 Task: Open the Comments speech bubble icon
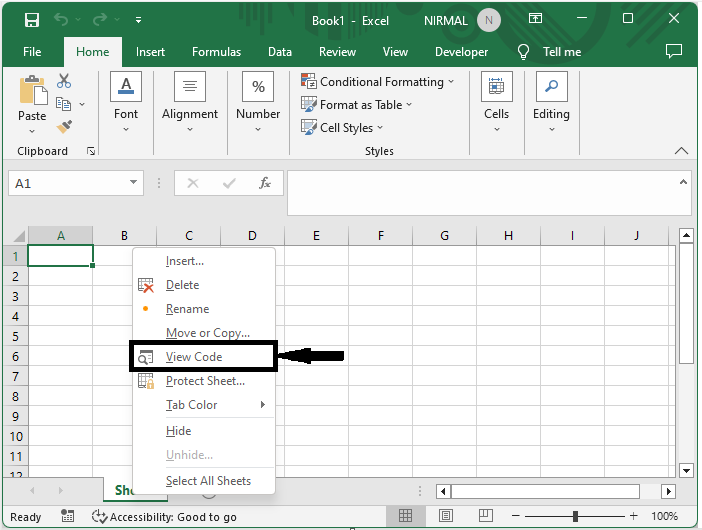click(674, 51)
